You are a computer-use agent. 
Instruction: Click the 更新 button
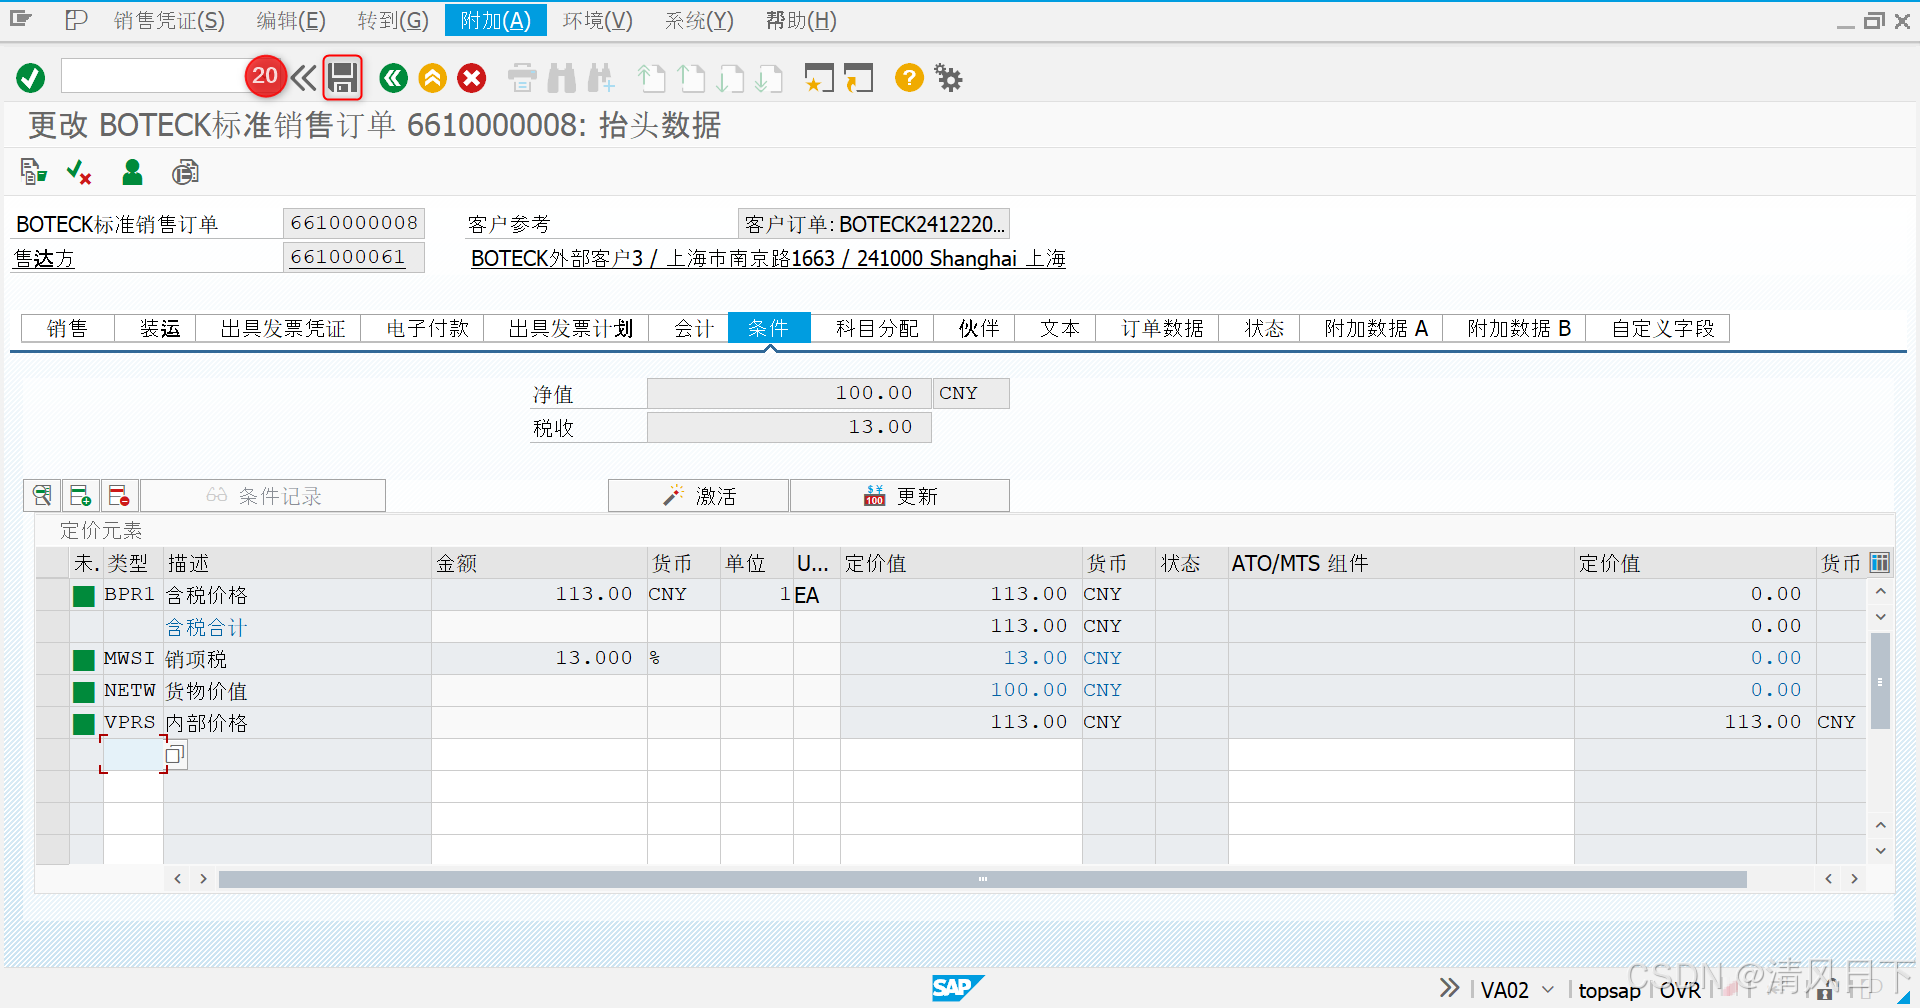tap(900, 495)
